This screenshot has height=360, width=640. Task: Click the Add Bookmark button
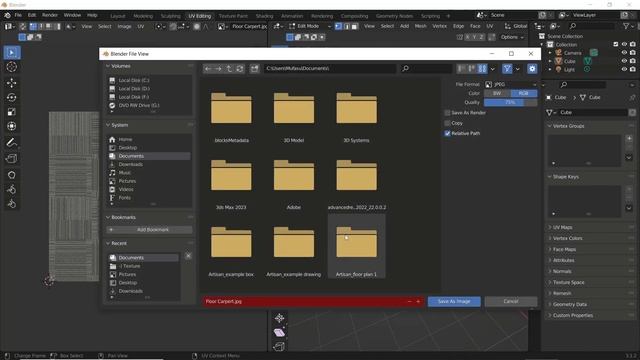click(149, 230)
